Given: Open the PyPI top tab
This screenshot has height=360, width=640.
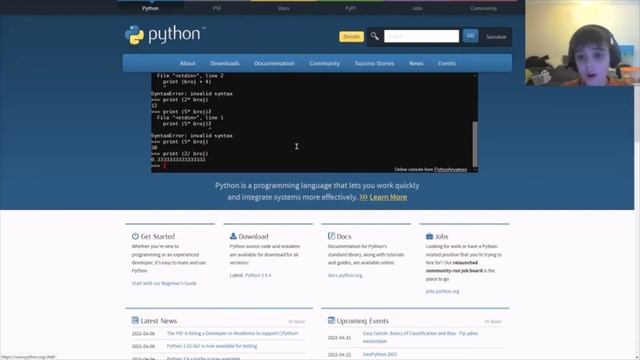Looking at the screenshot, I should (x=350, y=8).
